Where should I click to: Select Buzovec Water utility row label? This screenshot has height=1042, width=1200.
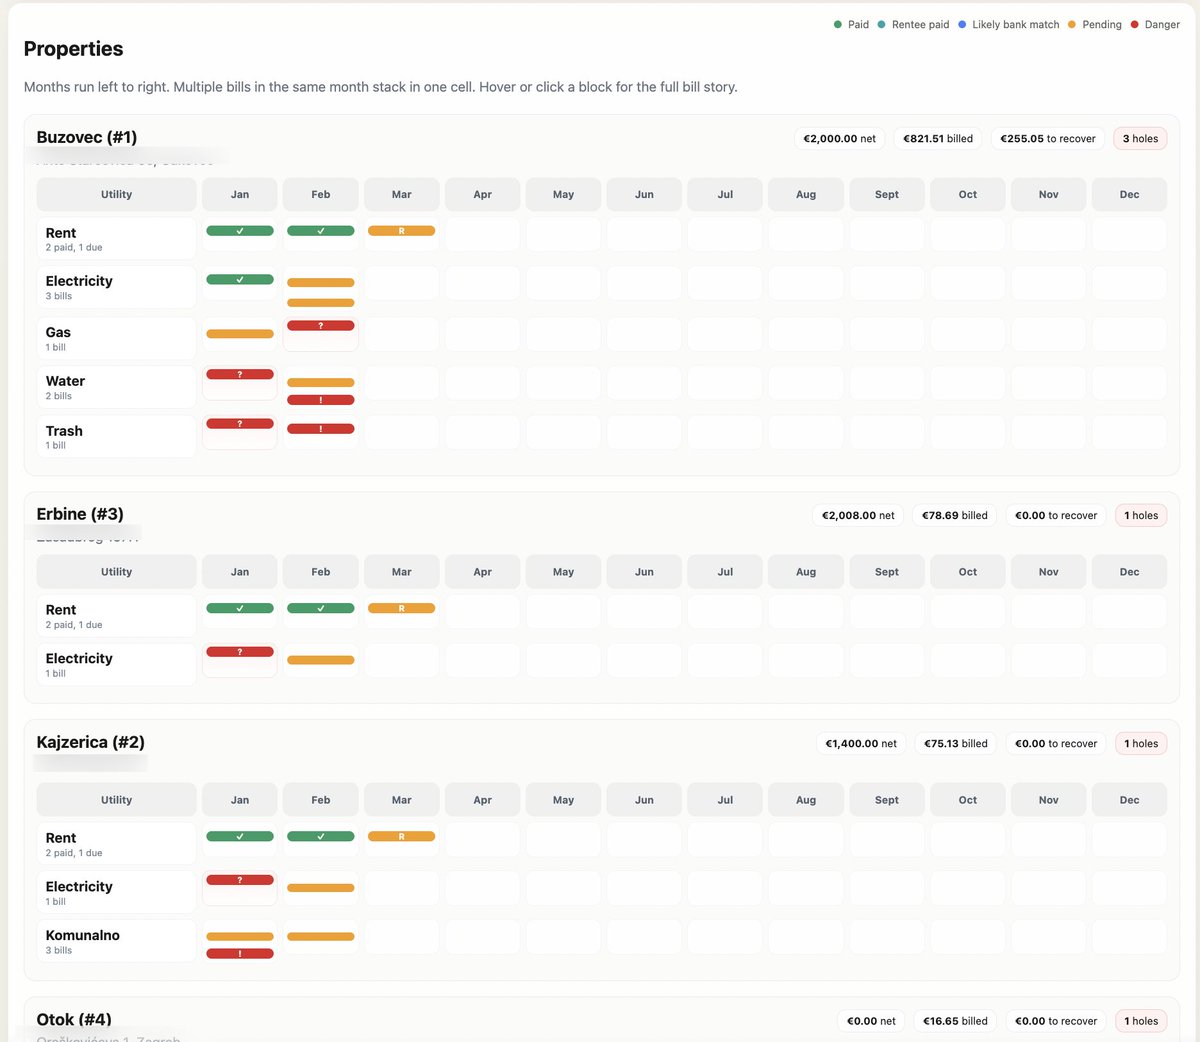65,381
